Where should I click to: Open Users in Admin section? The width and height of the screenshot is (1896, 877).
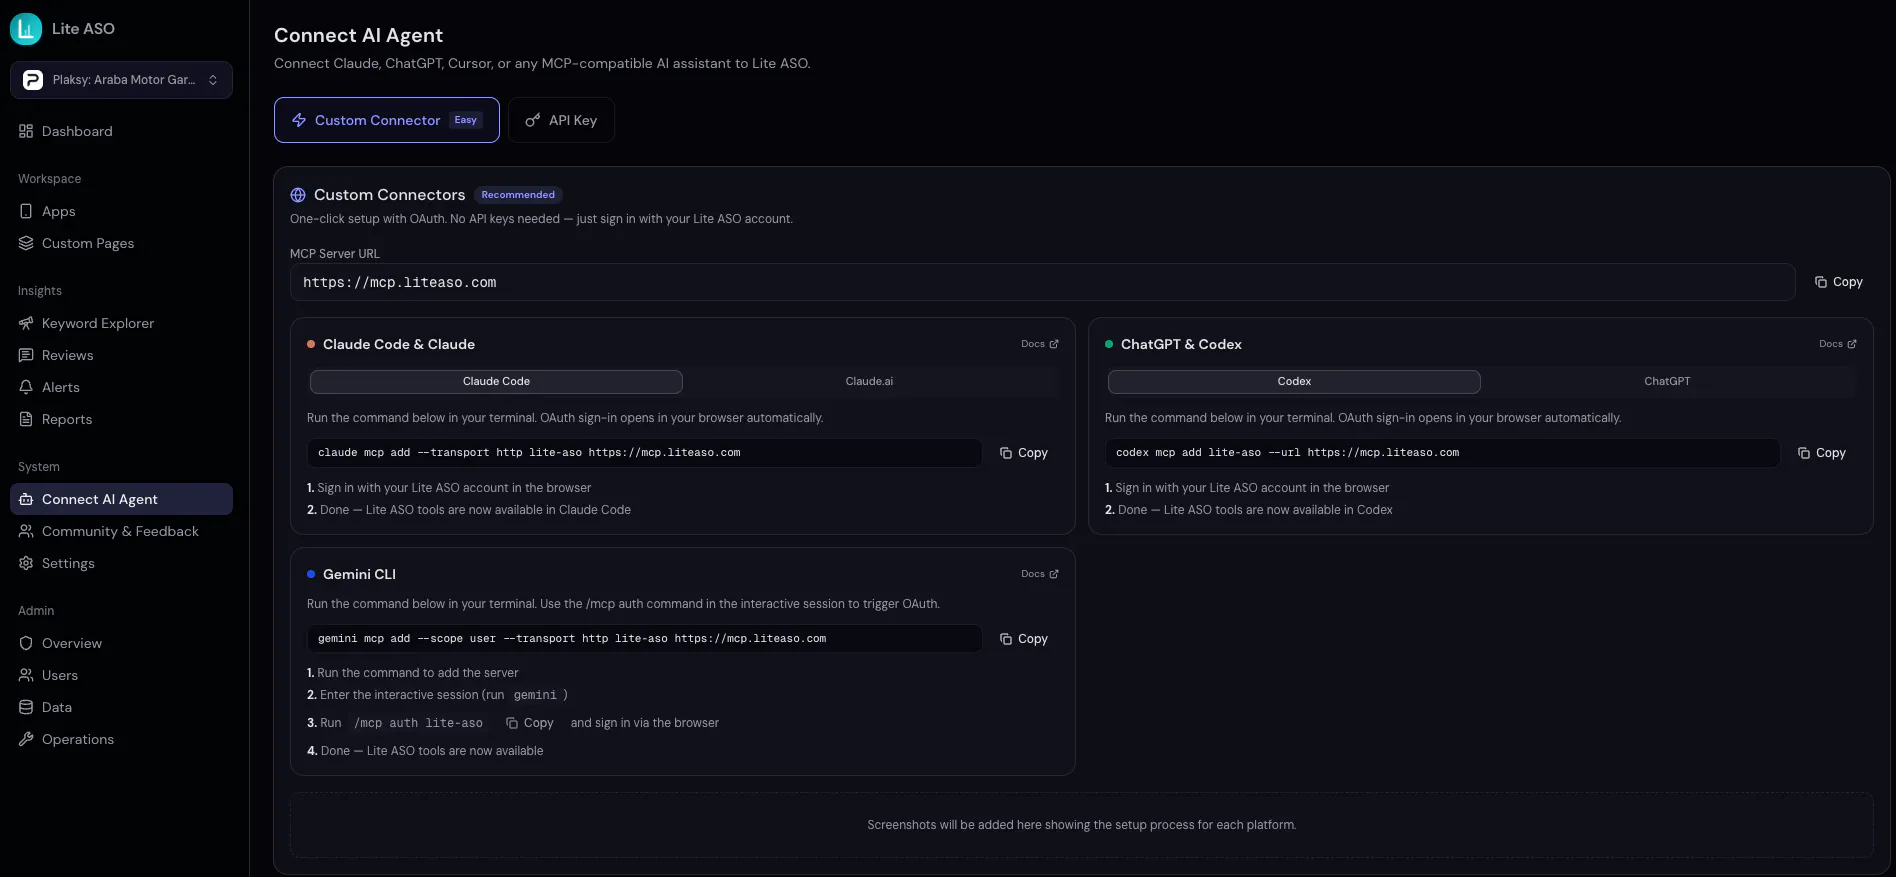tap(121, 675)
